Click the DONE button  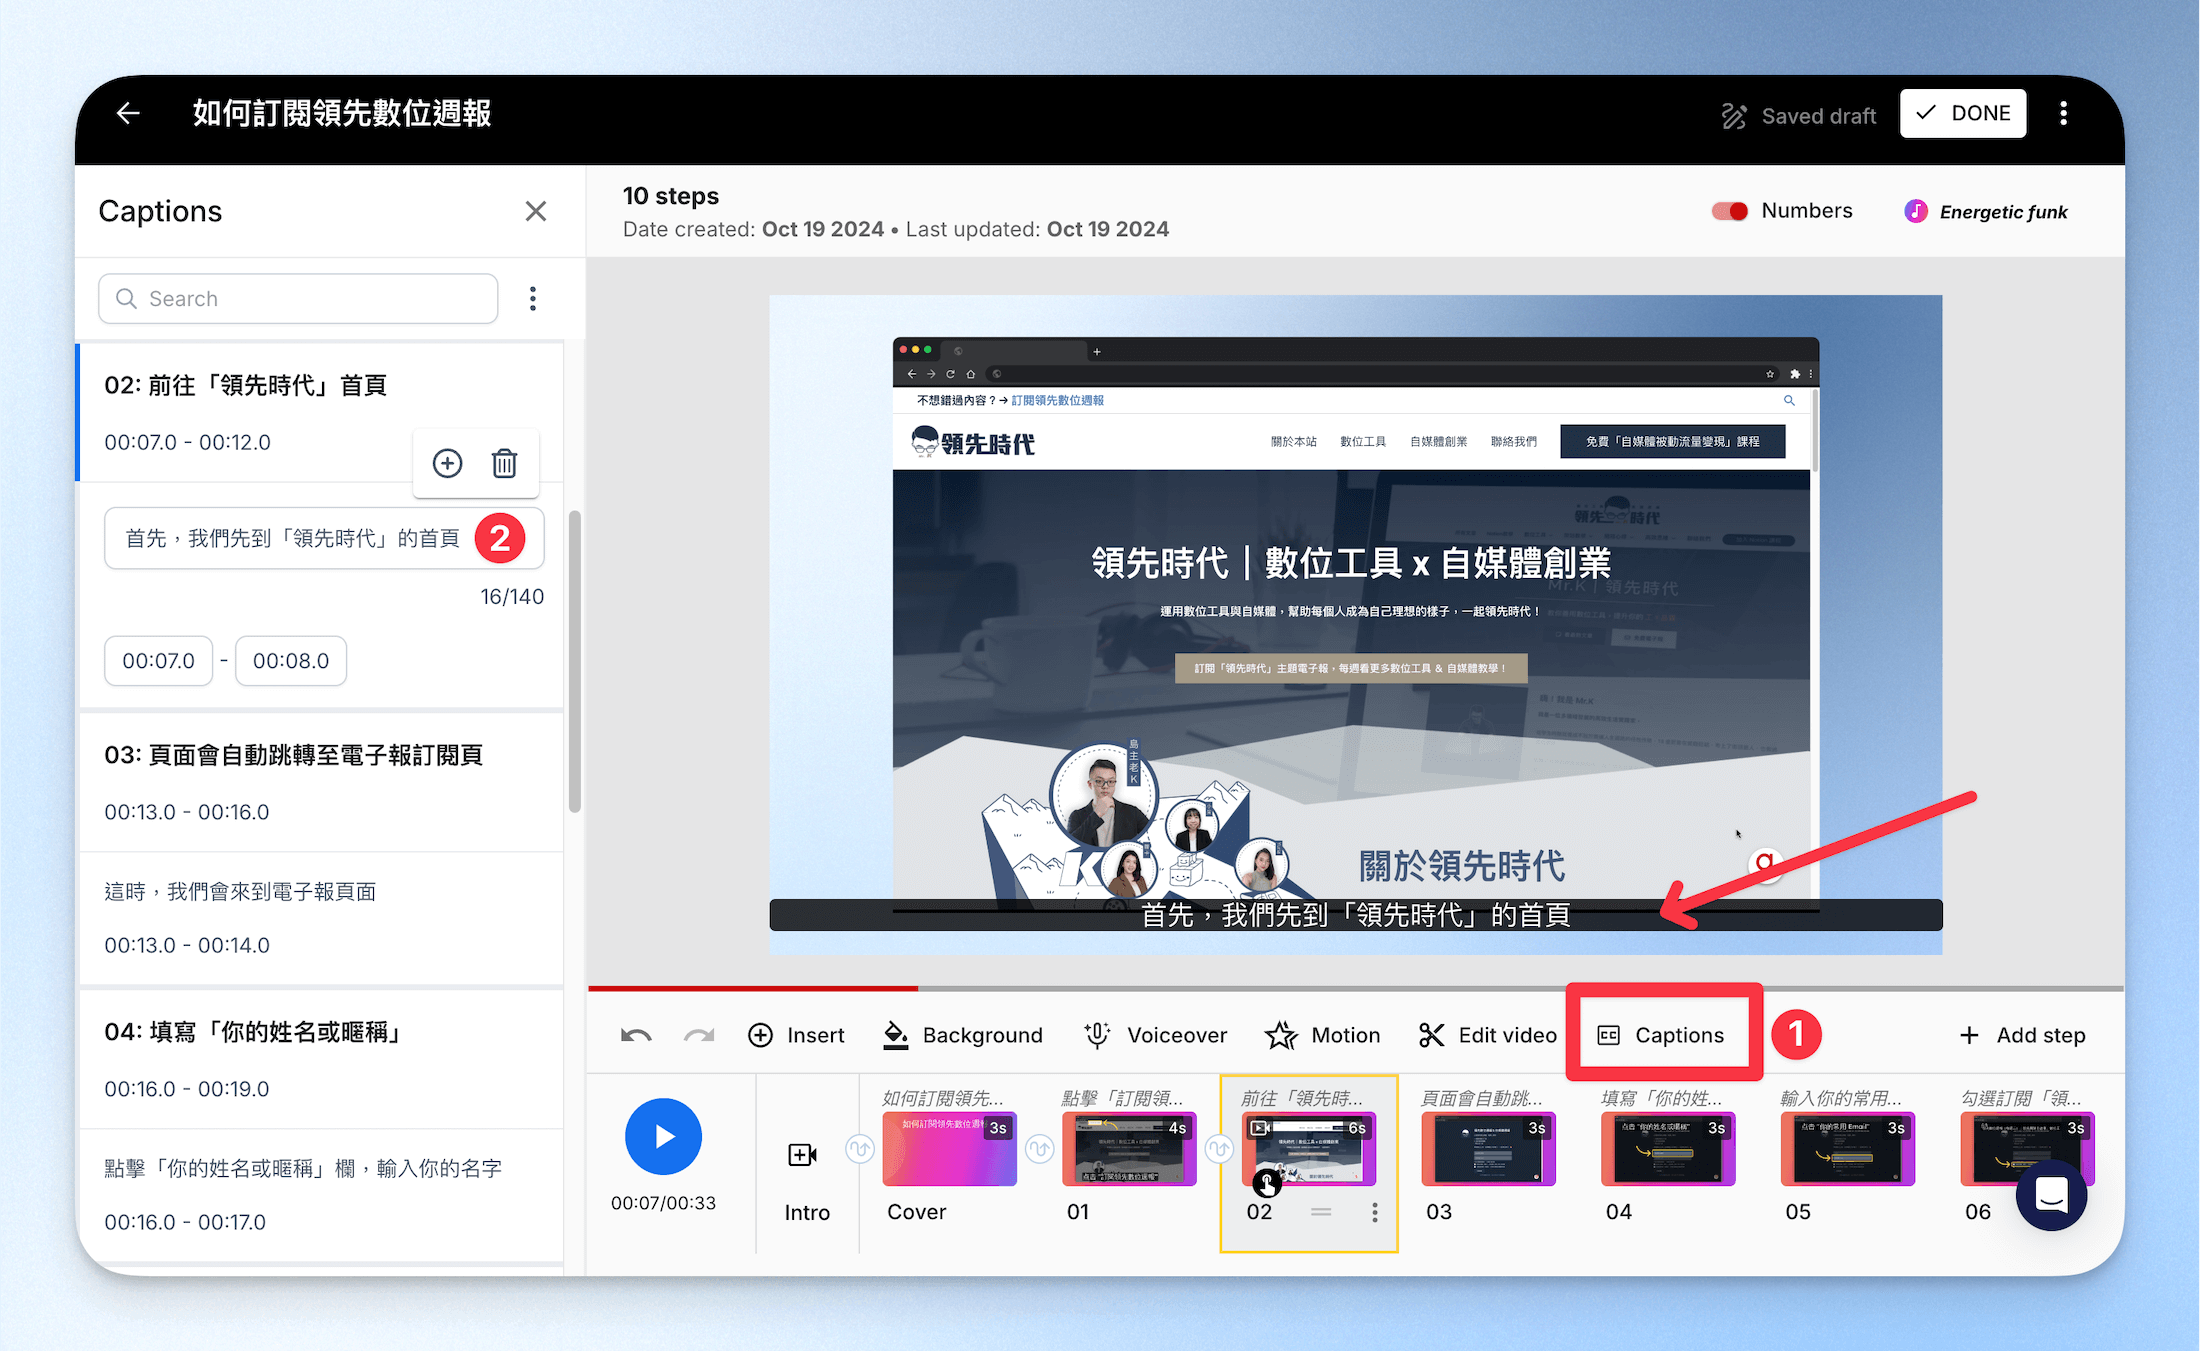click(x=1963, y=113)
